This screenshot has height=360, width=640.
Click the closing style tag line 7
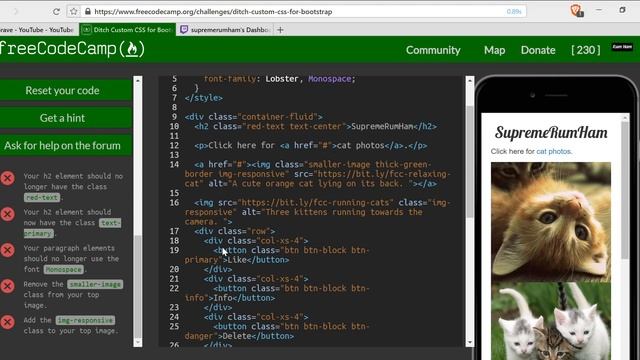(204, 98)
